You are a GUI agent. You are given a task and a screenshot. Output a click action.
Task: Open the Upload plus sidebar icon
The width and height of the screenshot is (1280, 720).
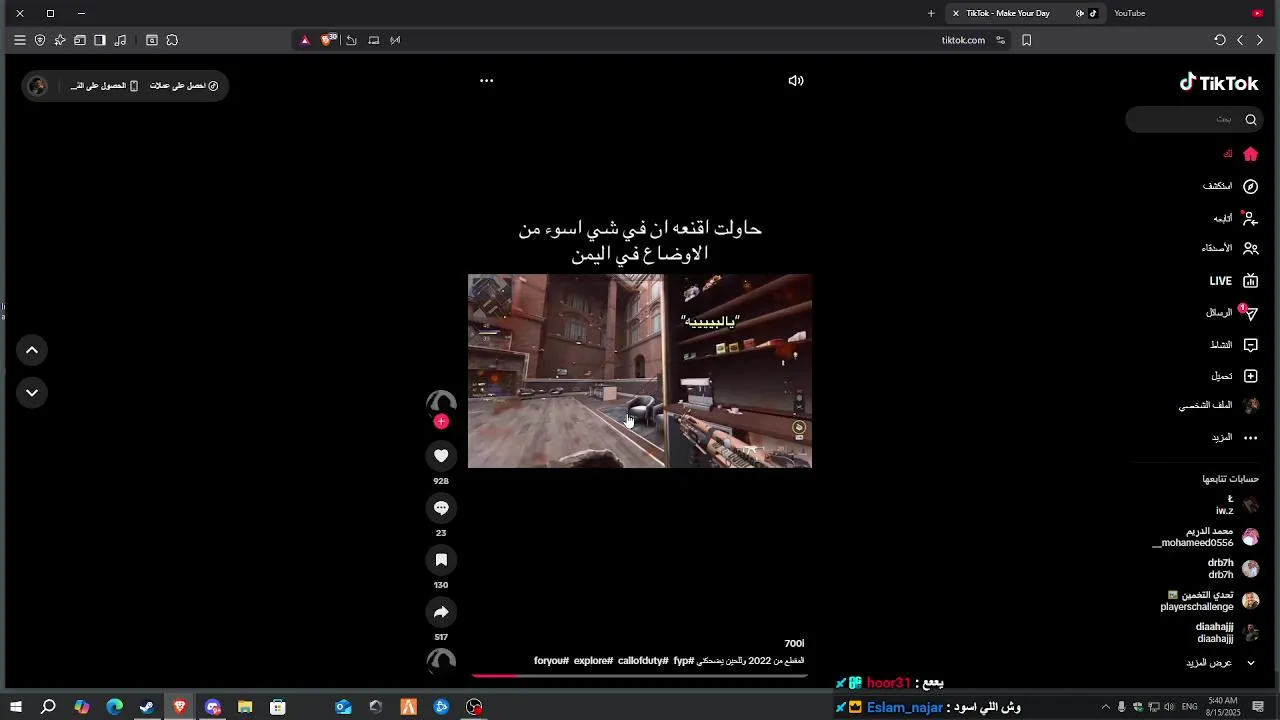coord(1250,376)
